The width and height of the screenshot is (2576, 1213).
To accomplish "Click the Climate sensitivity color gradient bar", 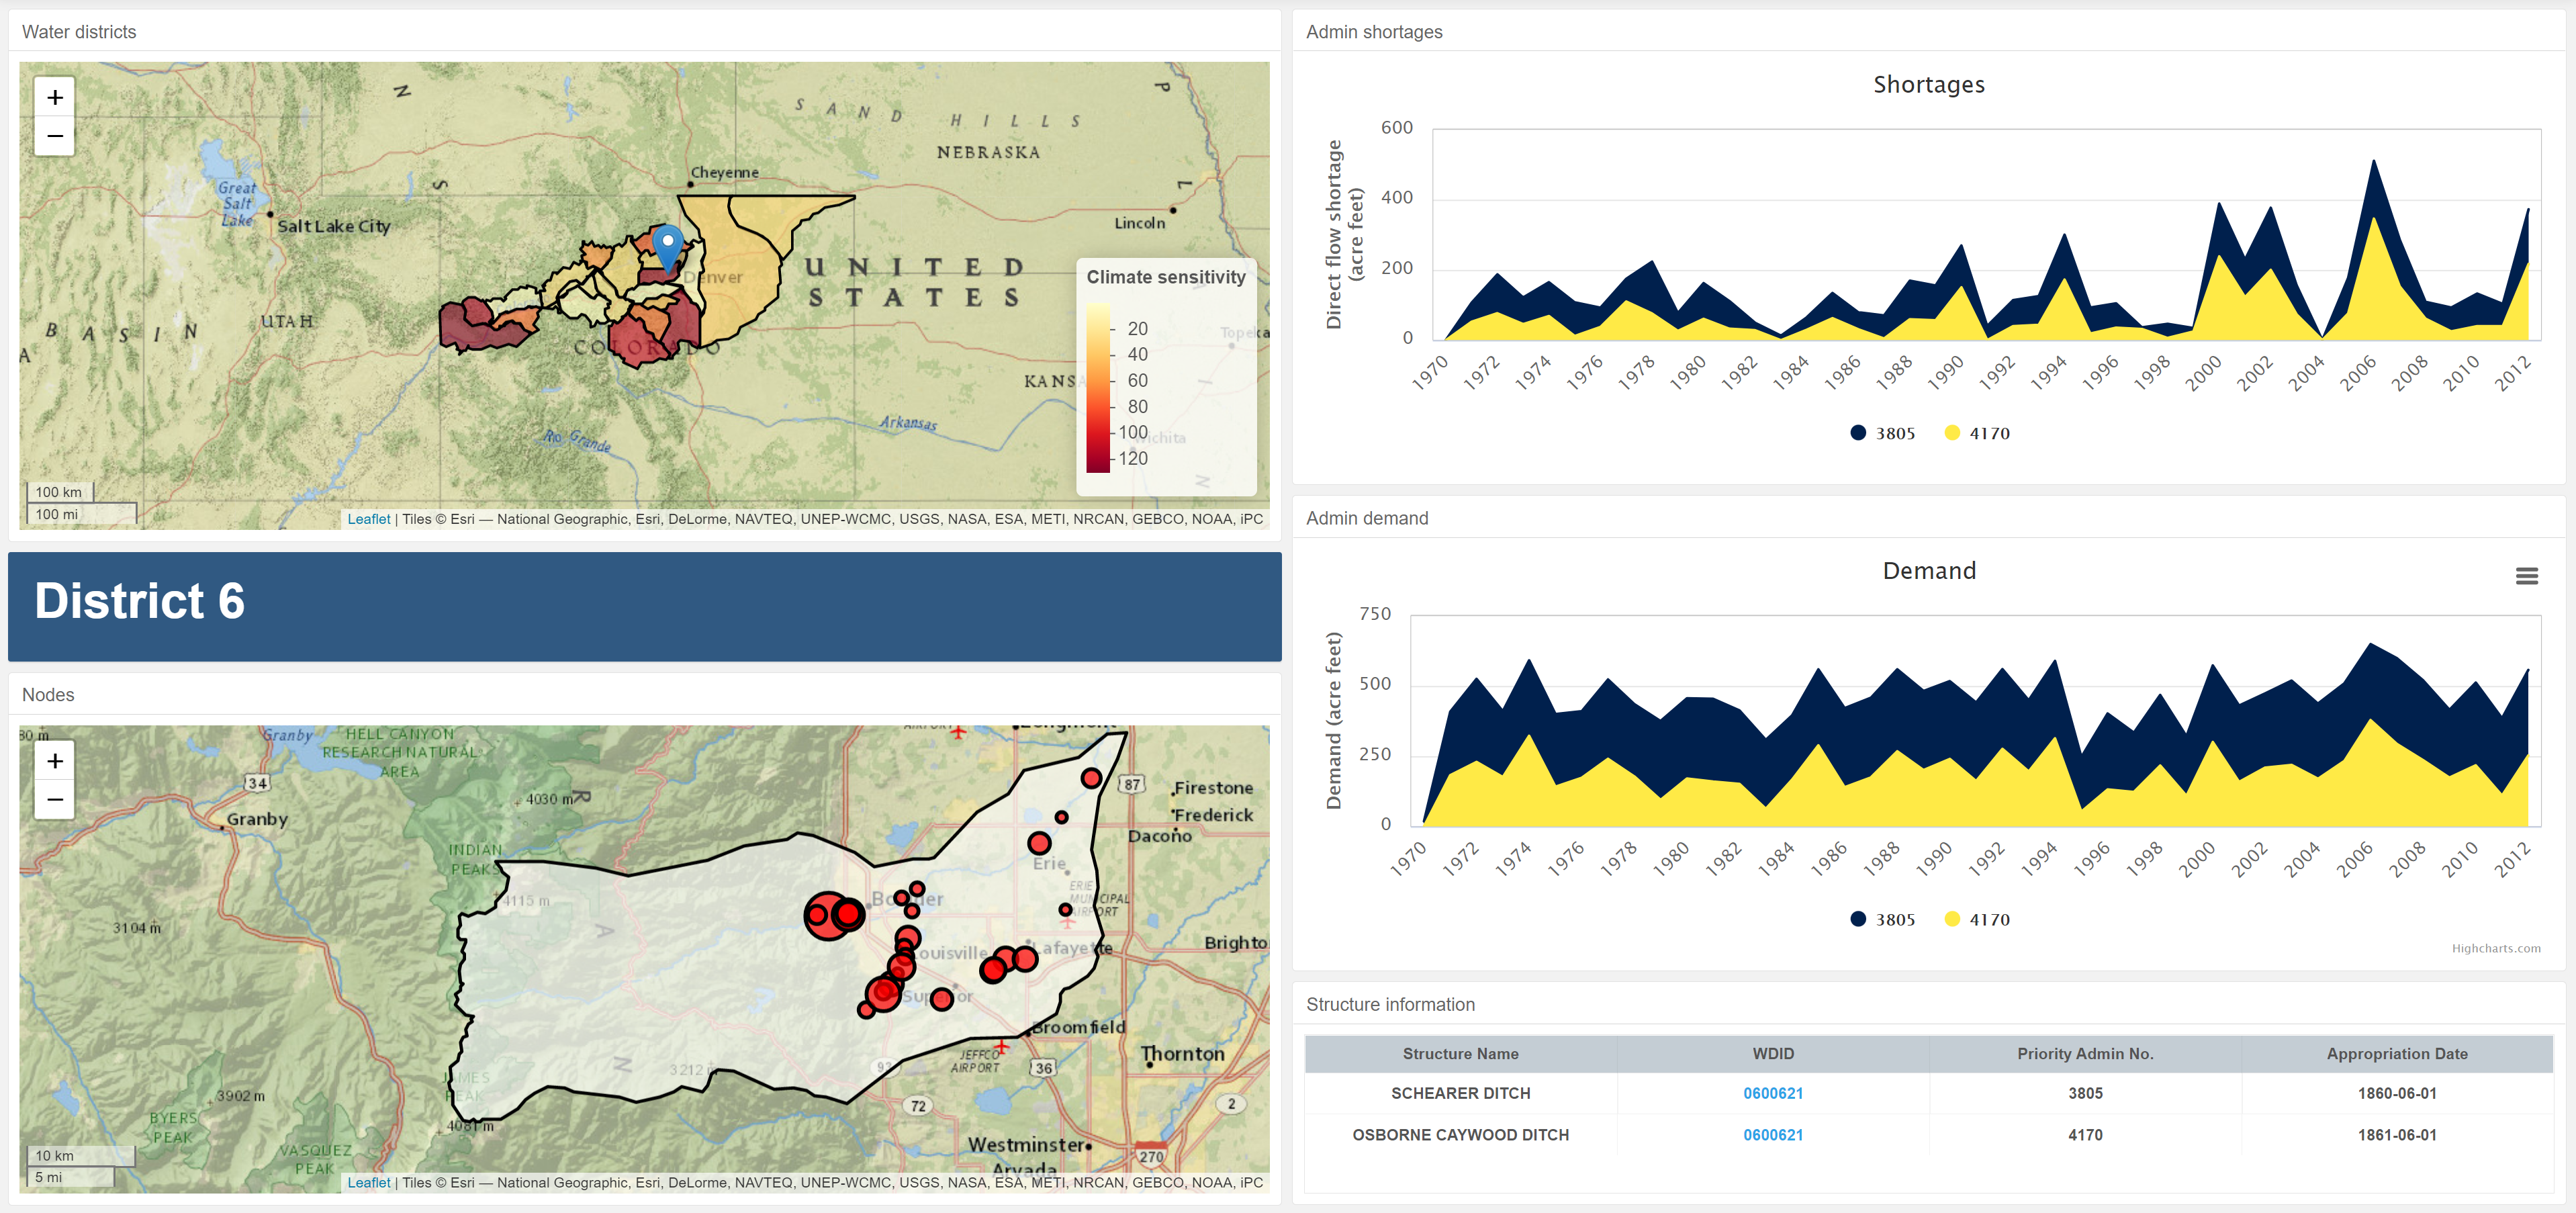I will [x=1098, y=388].
